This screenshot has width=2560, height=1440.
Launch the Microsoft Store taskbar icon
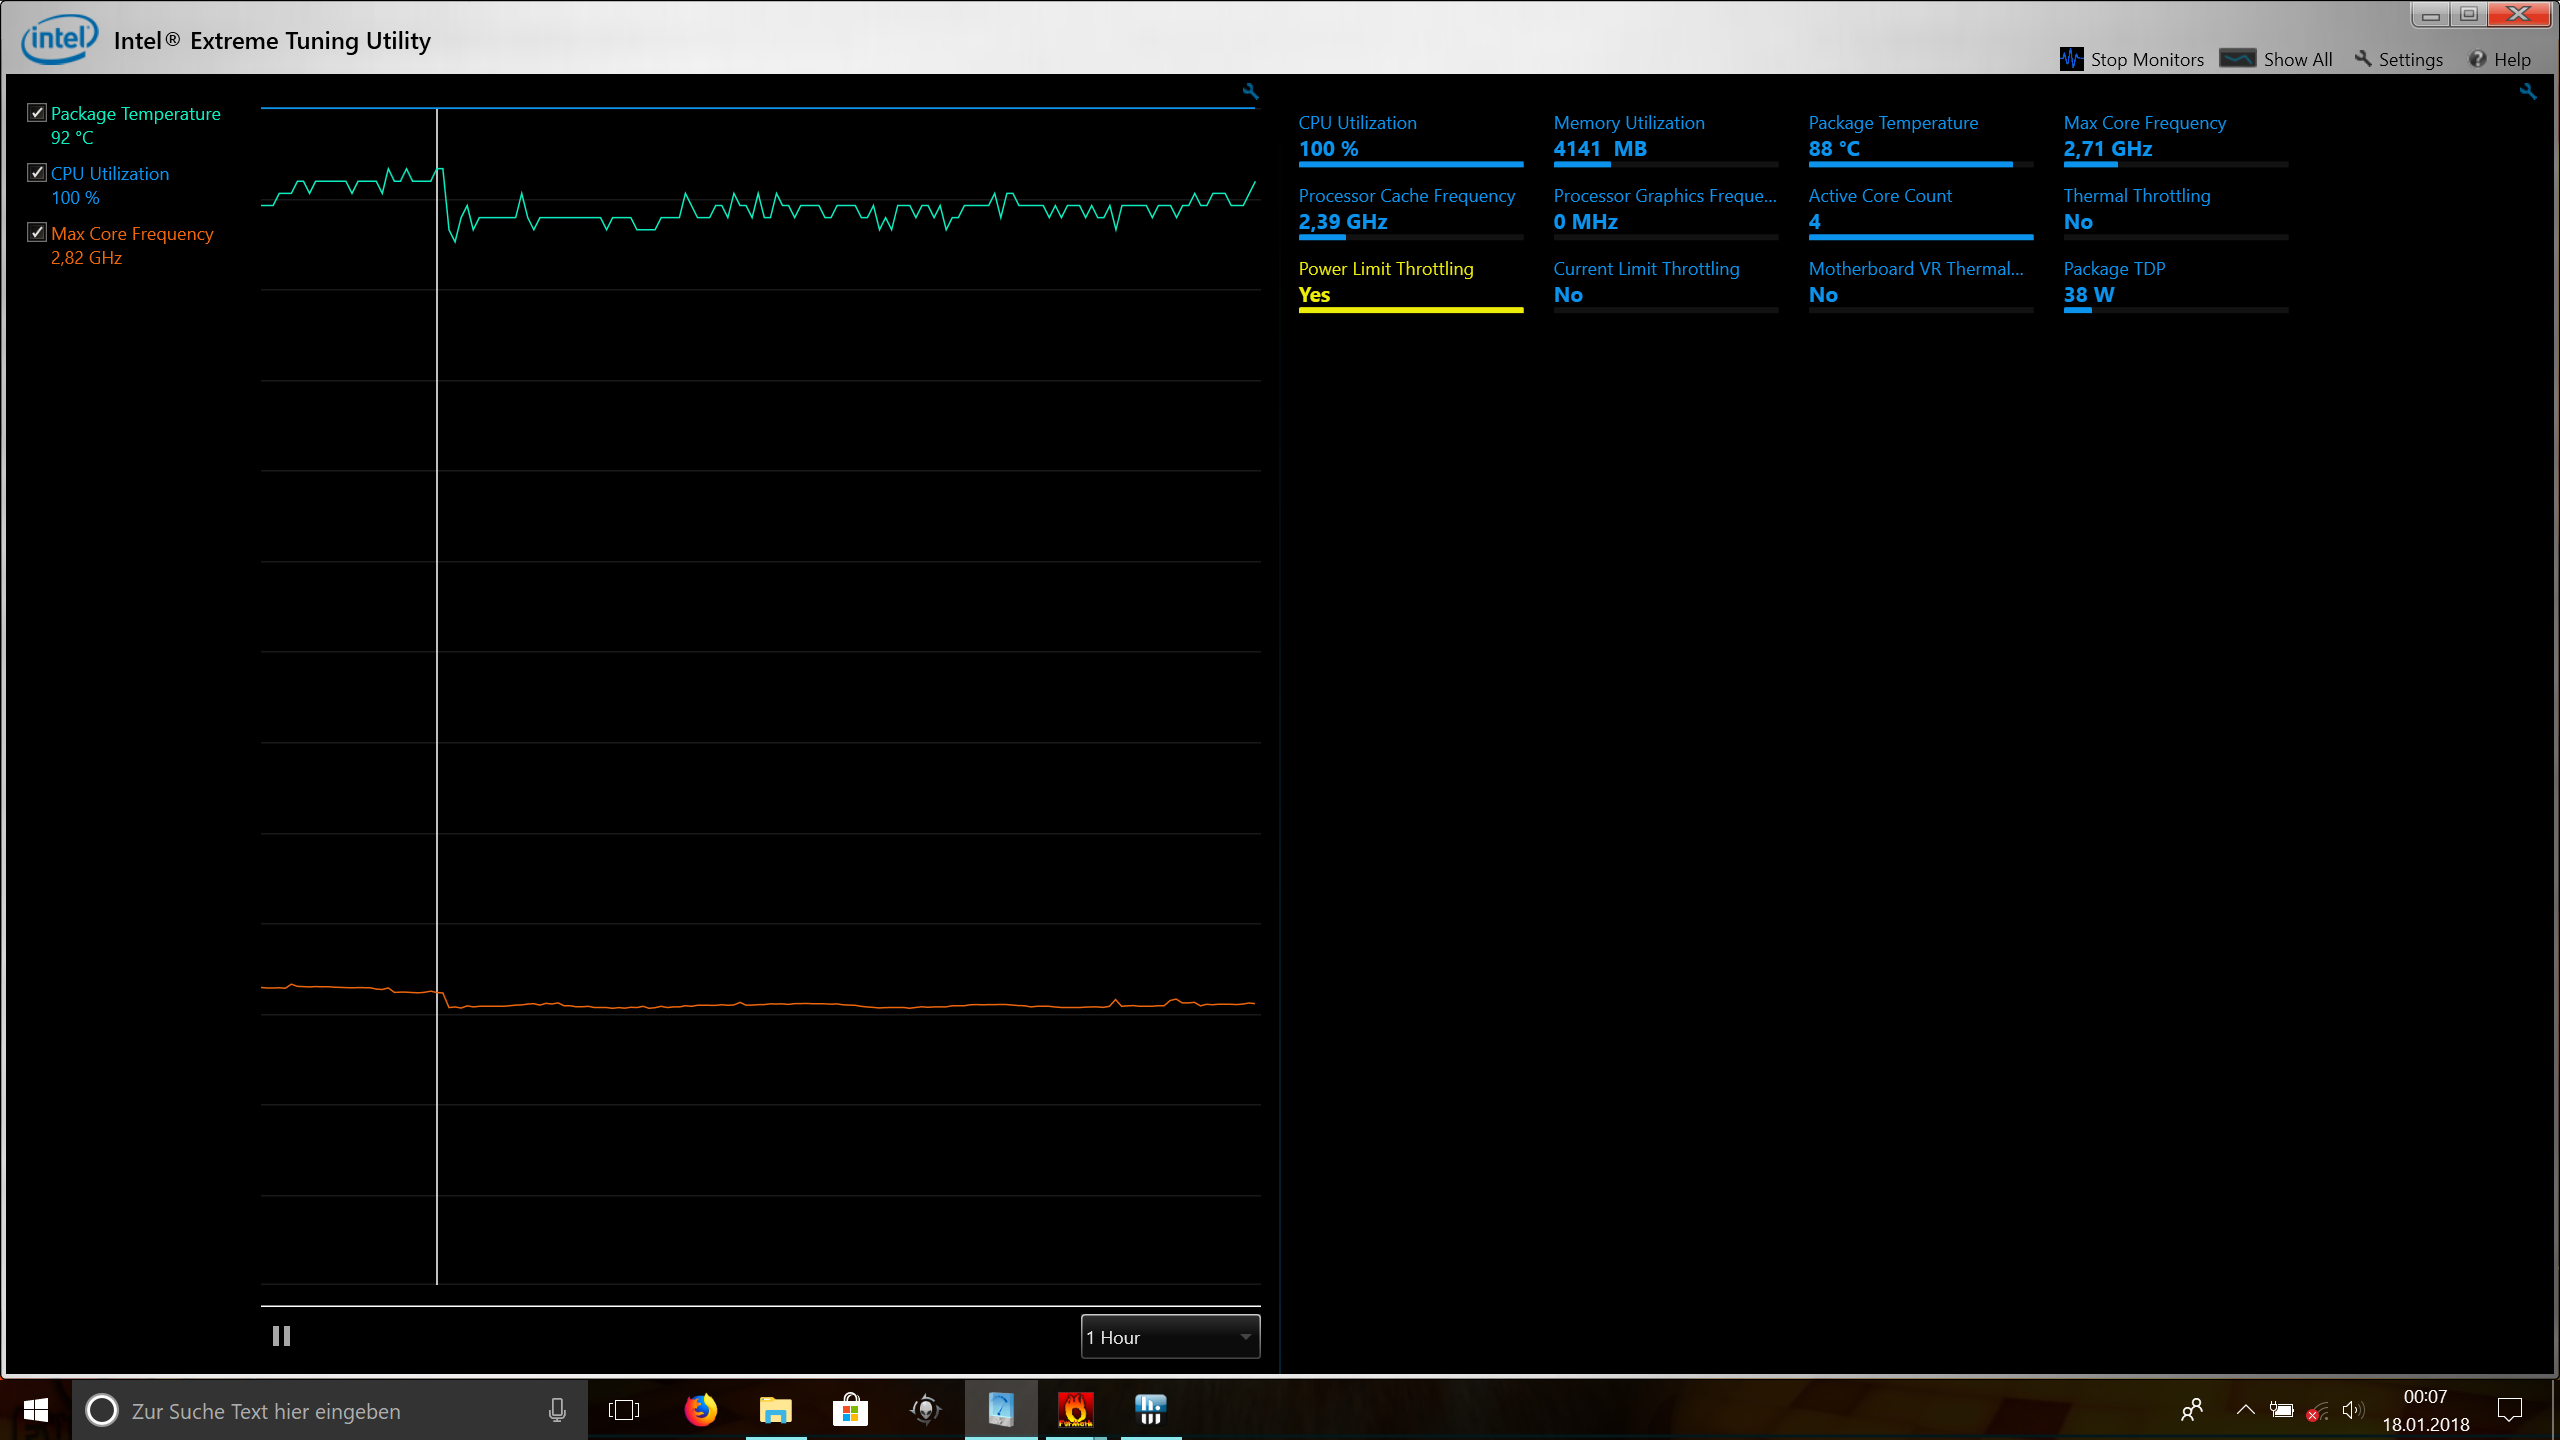pyautogui.click(x=850, y=1410)
